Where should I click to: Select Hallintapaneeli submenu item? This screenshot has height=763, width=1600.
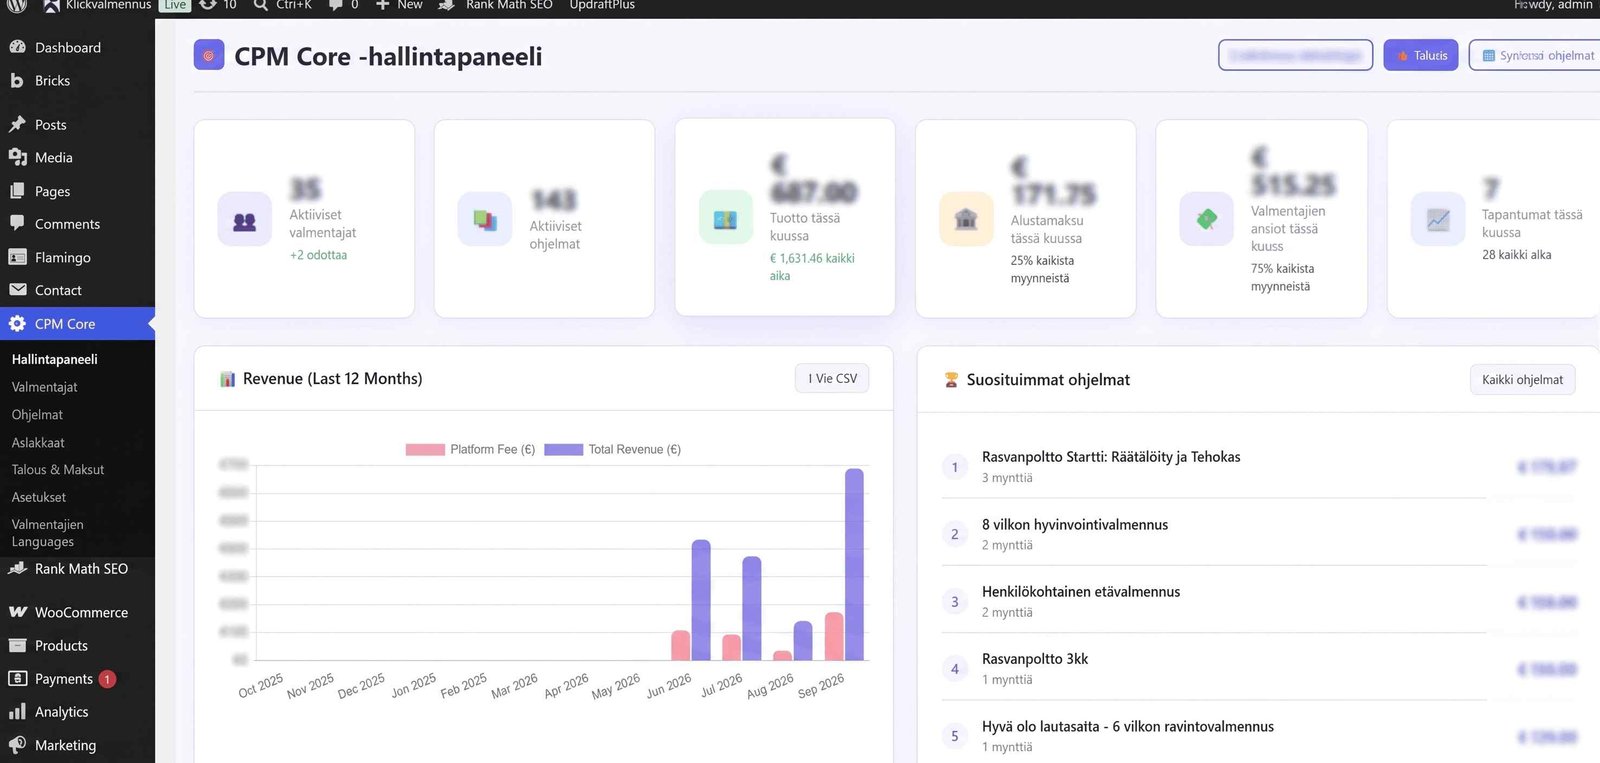(55, 359)
